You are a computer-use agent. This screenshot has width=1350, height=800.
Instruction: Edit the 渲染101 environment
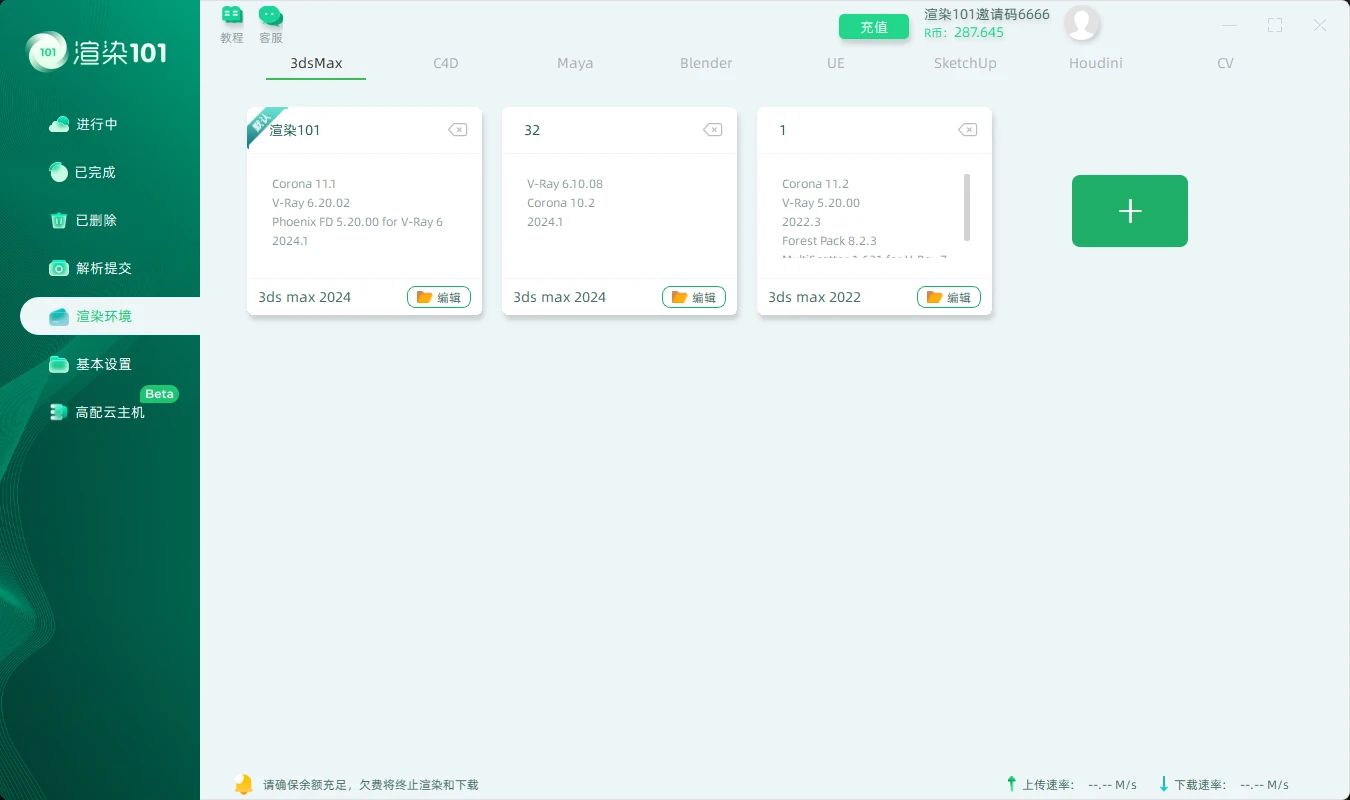[x=439, y=297]
